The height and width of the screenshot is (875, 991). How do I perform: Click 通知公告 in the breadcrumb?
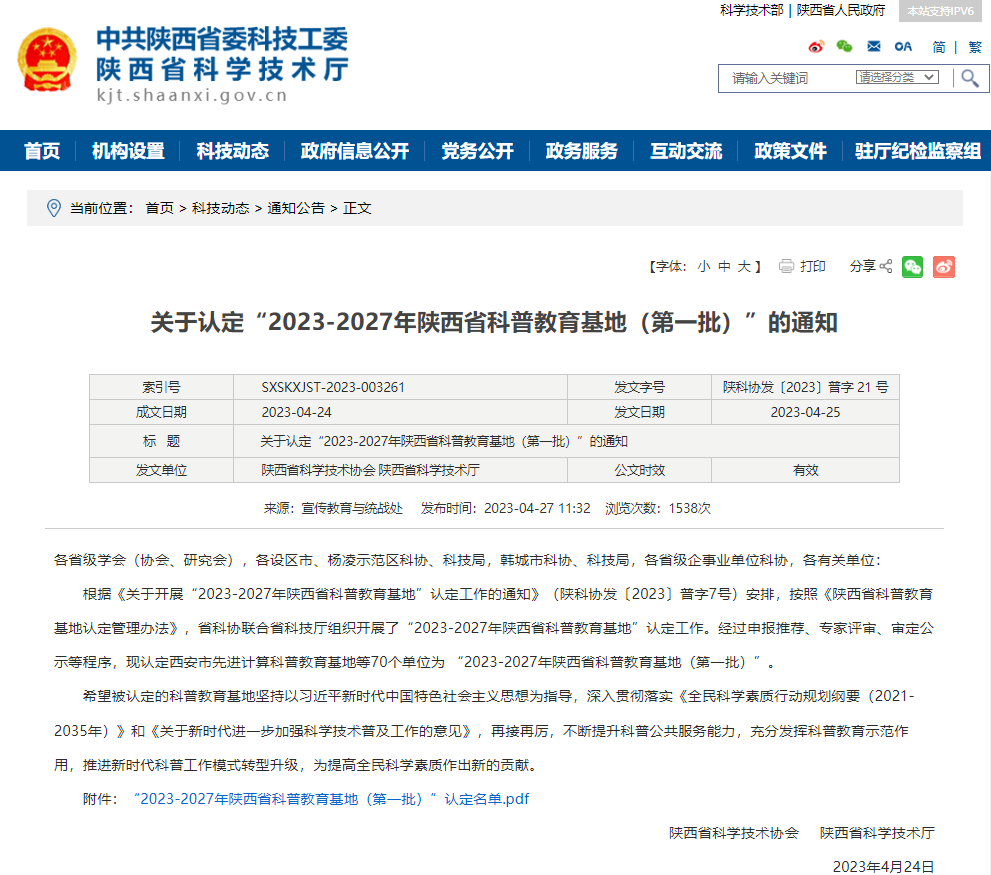296,208
